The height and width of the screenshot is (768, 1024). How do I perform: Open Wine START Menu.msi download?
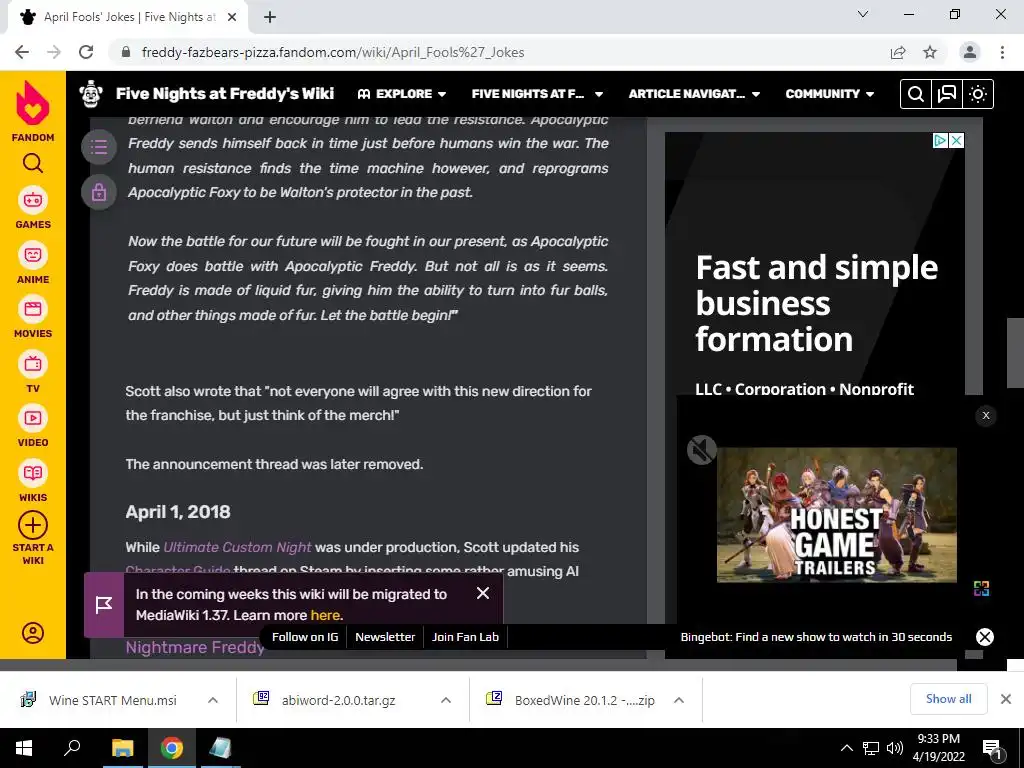112,700
